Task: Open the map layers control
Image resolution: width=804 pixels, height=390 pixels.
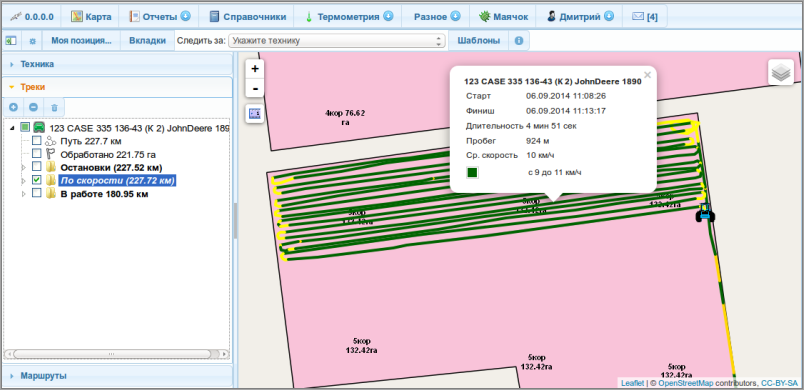Action: click(780, 72)
